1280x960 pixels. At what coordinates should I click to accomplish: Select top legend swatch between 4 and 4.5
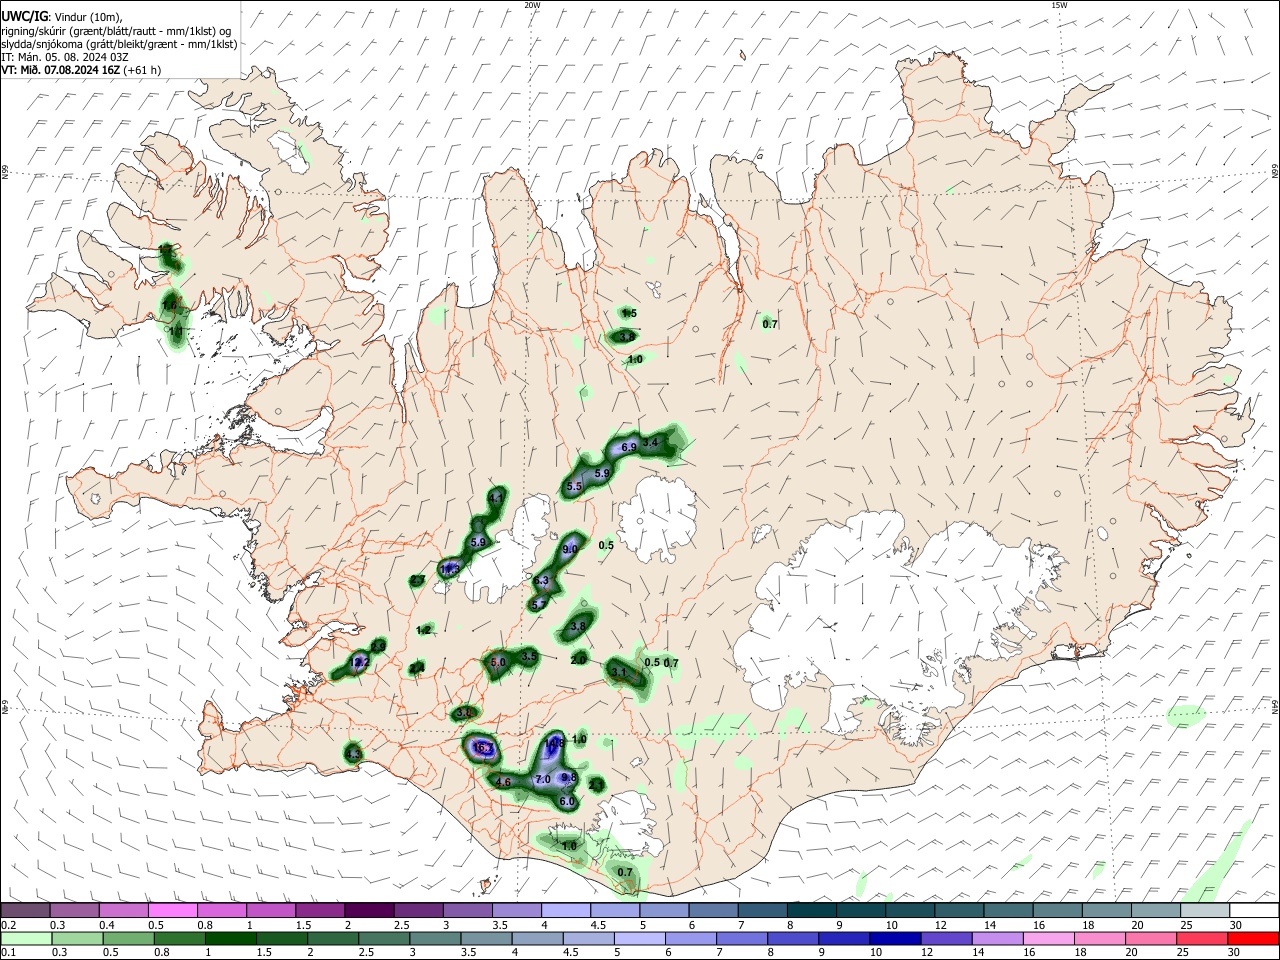point(566,910)
